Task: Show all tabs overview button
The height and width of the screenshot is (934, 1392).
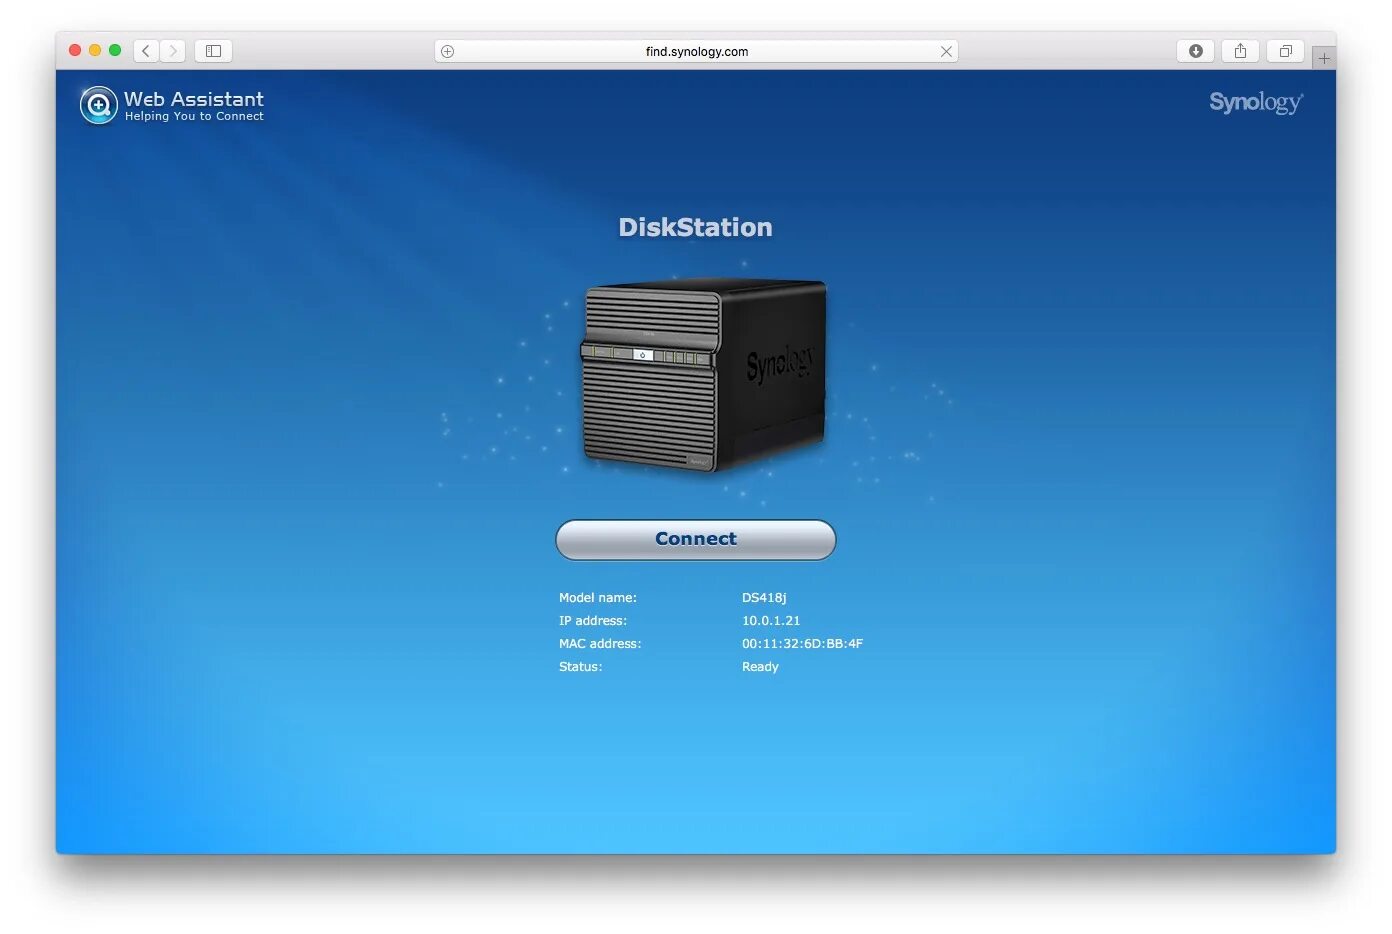Action: point(1285,51)
